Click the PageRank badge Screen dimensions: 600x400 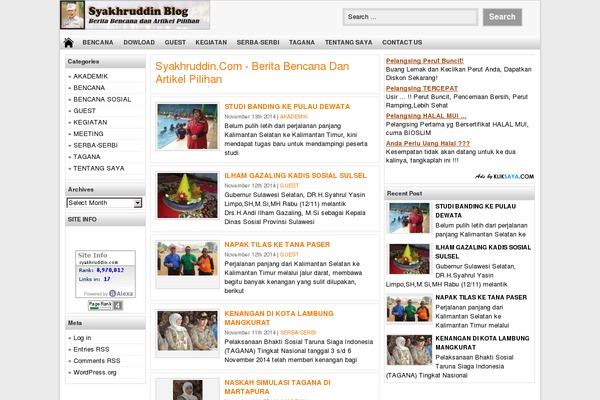106,305
